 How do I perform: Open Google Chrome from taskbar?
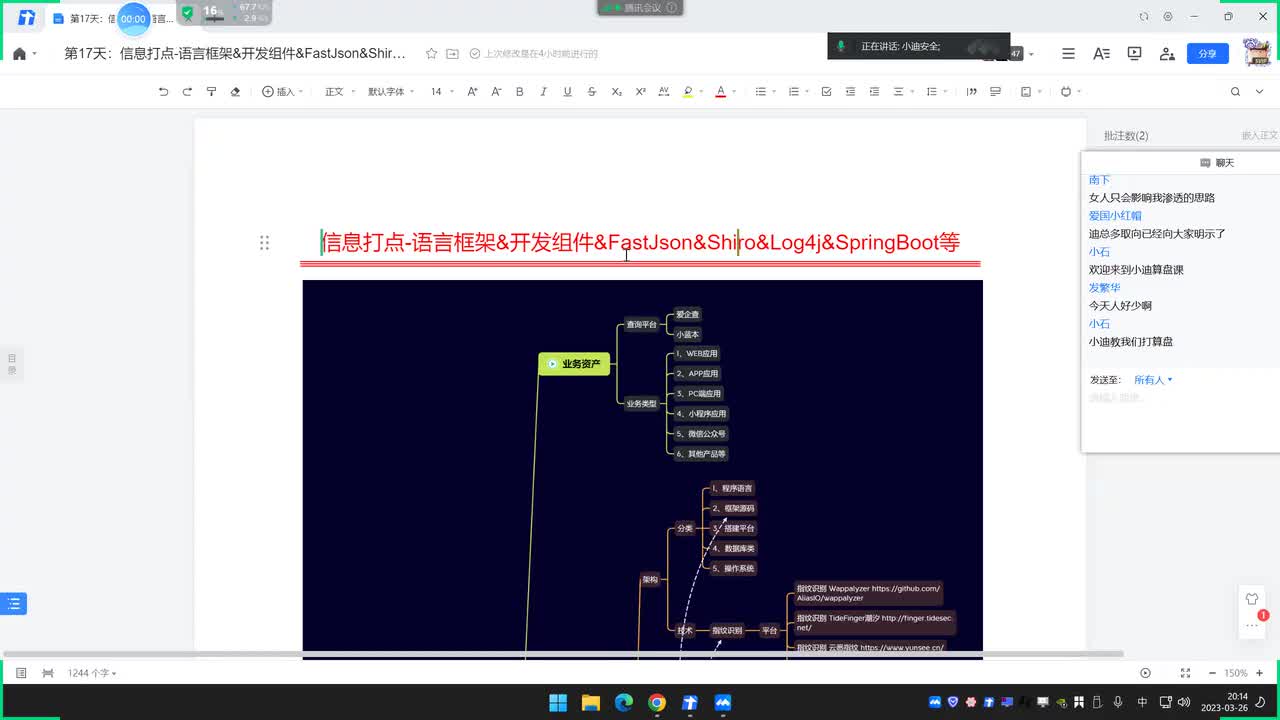[x=656, y=702]
